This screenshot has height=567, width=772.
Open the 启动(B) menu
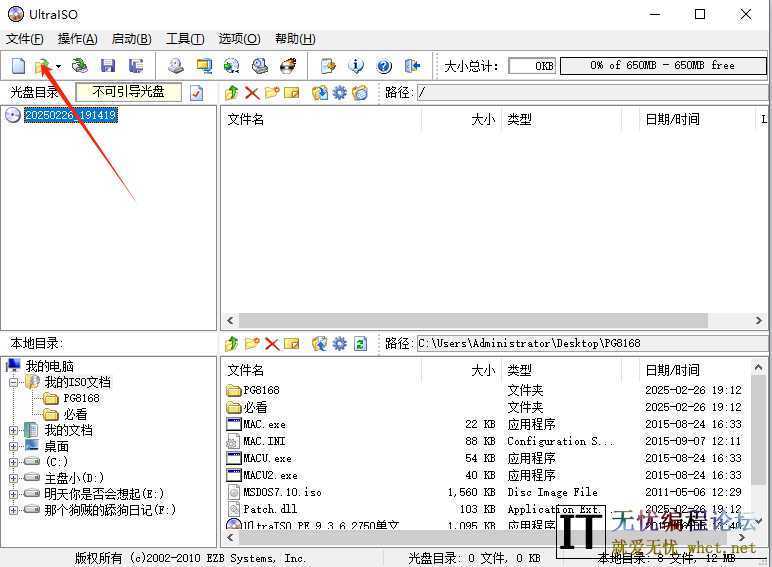[x=131, y=39]
